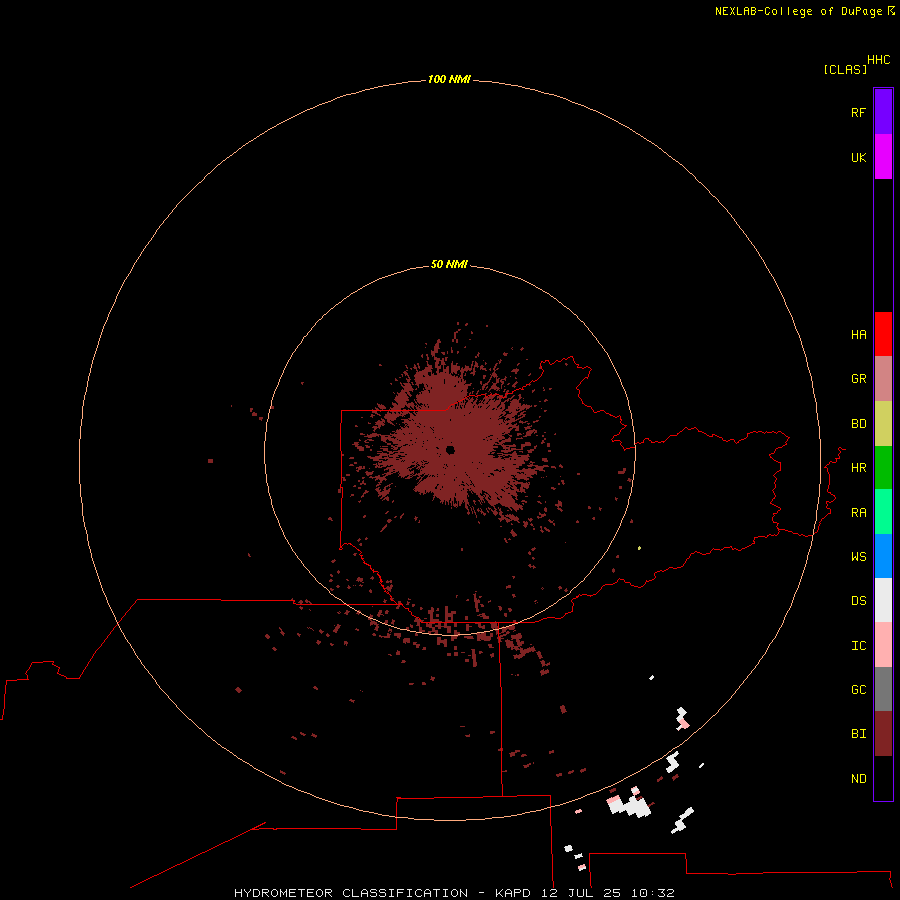Click the UK legend label
Screen dimensions: 900x900
point(858,157)
